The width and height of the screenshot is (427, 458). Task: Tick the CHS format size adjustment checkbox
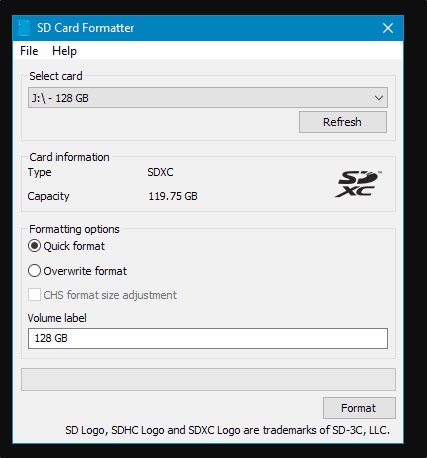click(34, 295)
